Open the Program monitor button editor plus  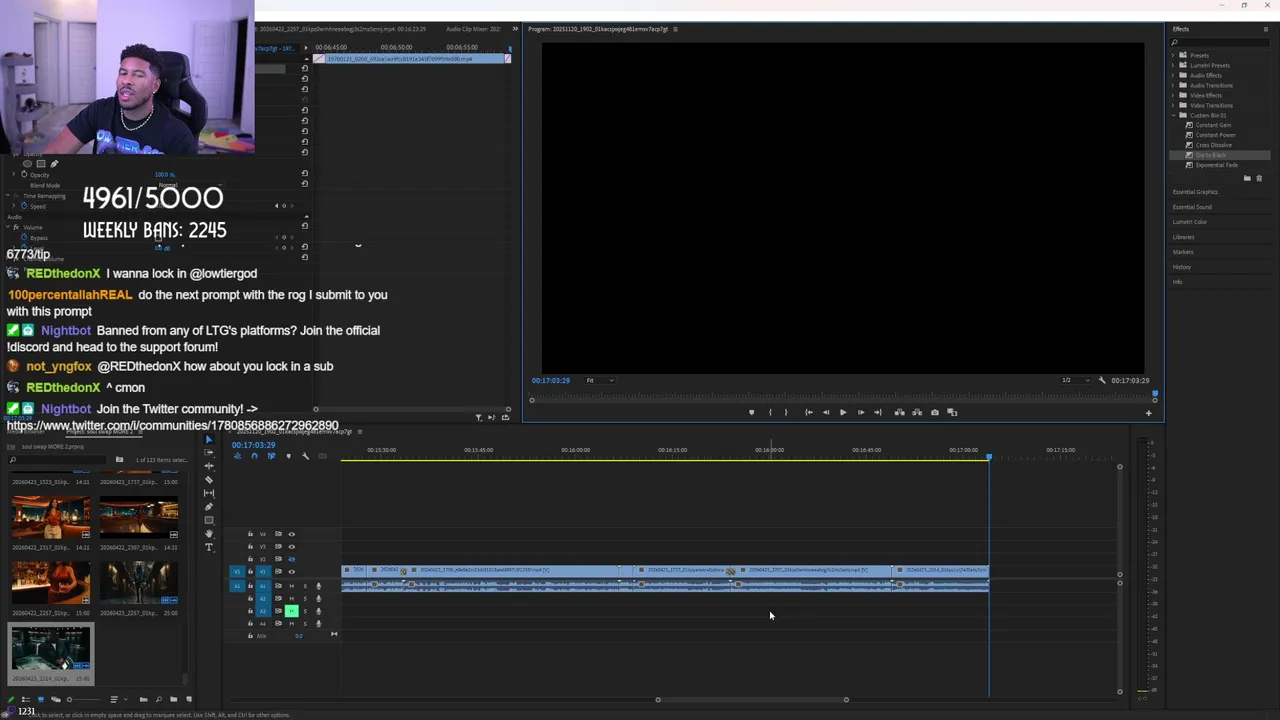click(x=1148, y=413)
